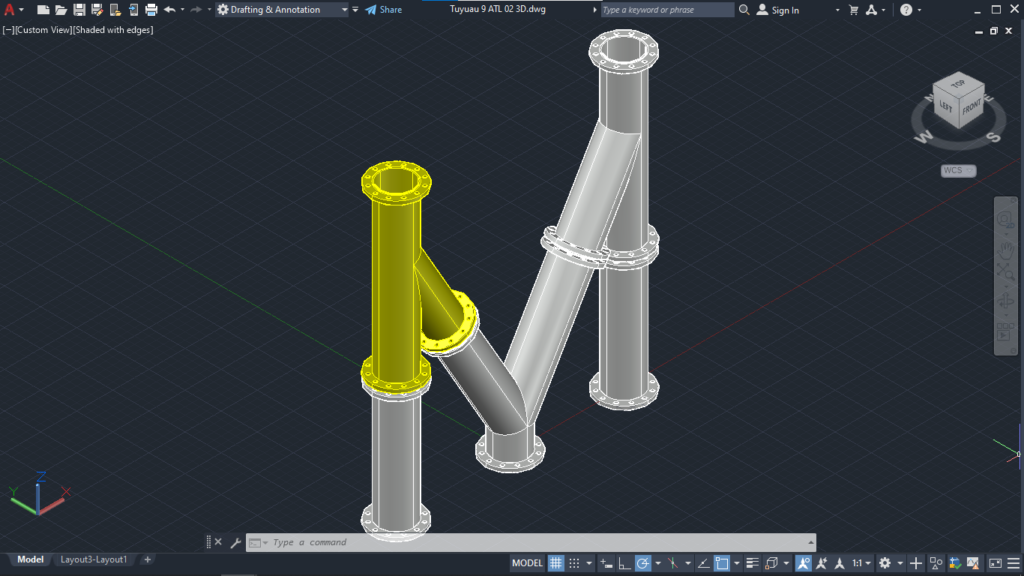Image resolution: width=1024 pixels, height=576 pixels.
Task: Expand the Undo history dropdown arrow
Action: pyautogui.click(x=182, y=10)
